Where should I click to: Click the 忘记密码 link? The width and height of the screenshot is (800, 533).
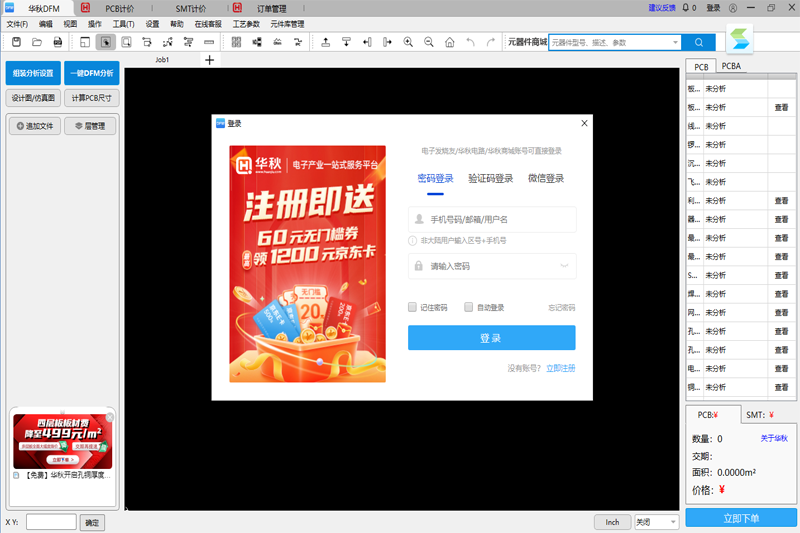562,308
